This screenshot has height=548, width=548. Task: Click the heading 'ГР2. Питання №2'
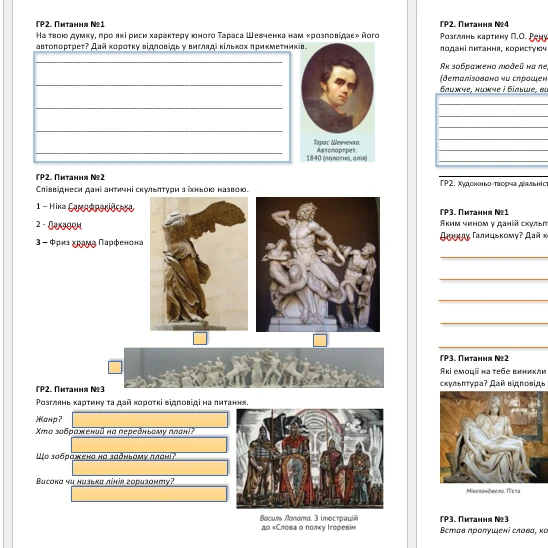tap(70, 177)
